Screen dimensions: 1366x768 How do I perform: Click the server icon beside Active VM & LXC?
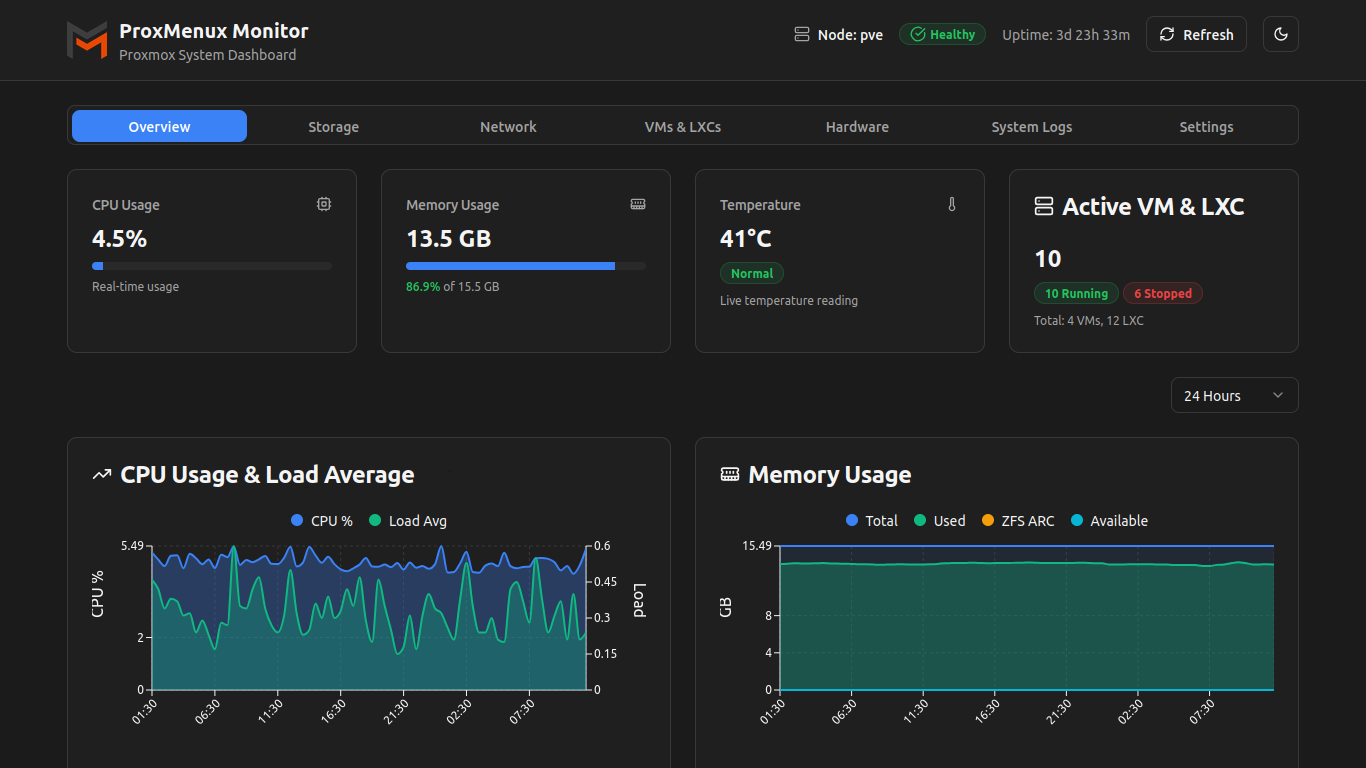[1044, 207]
